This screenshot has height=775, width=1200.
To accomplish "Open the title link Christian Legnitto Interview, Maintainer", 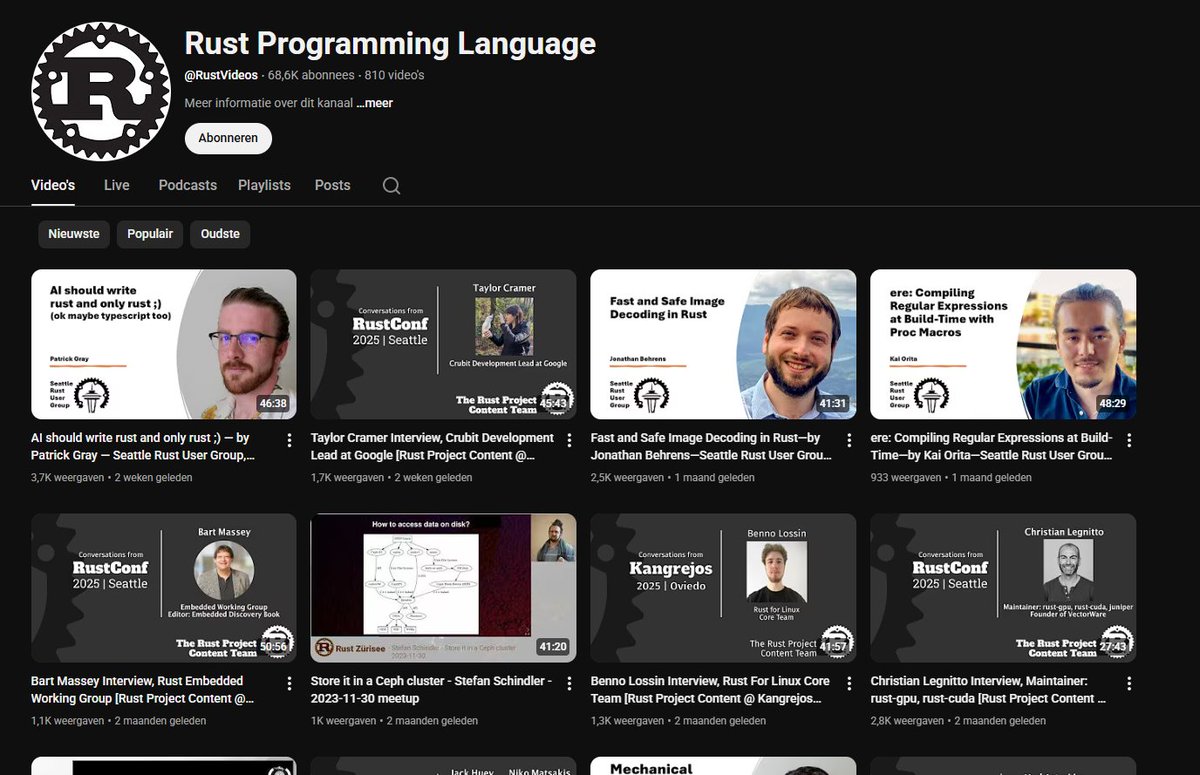I will (989, 689).
